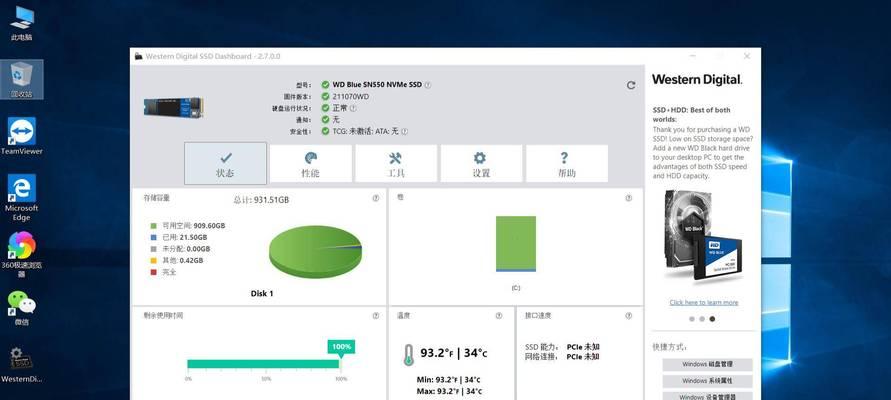Click the green check beside 通知 无
This screenshot has width=891, height=400.
(325, 119)
